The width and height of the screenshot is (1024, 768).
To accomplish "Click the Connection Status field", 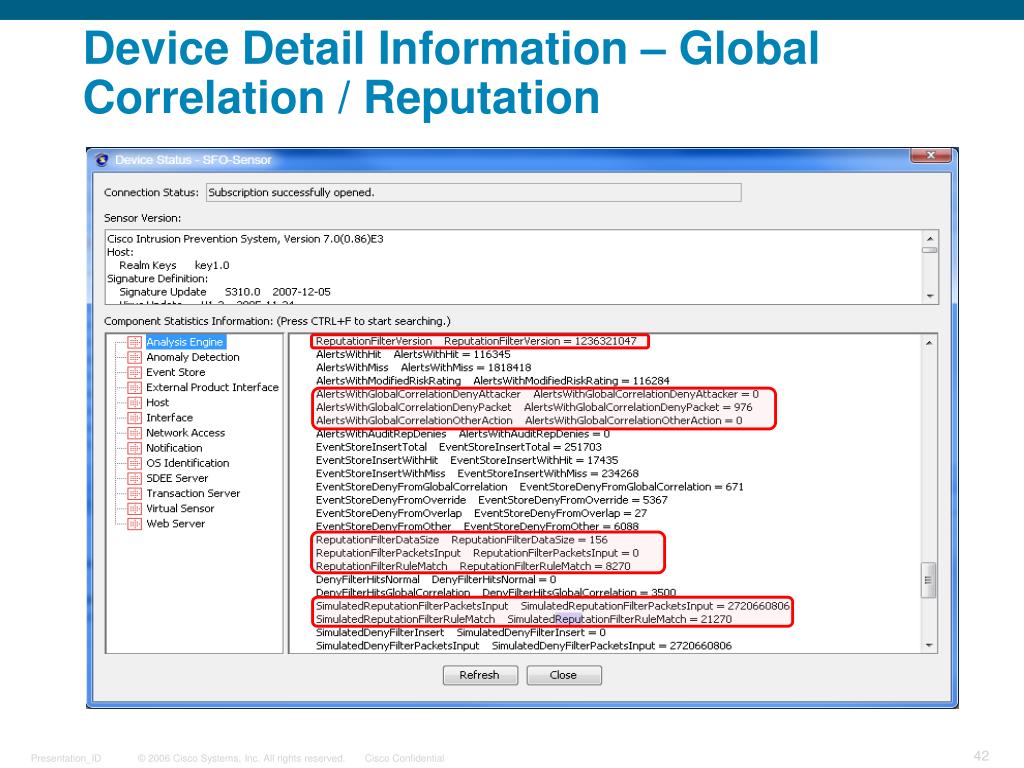I will 473,193.
